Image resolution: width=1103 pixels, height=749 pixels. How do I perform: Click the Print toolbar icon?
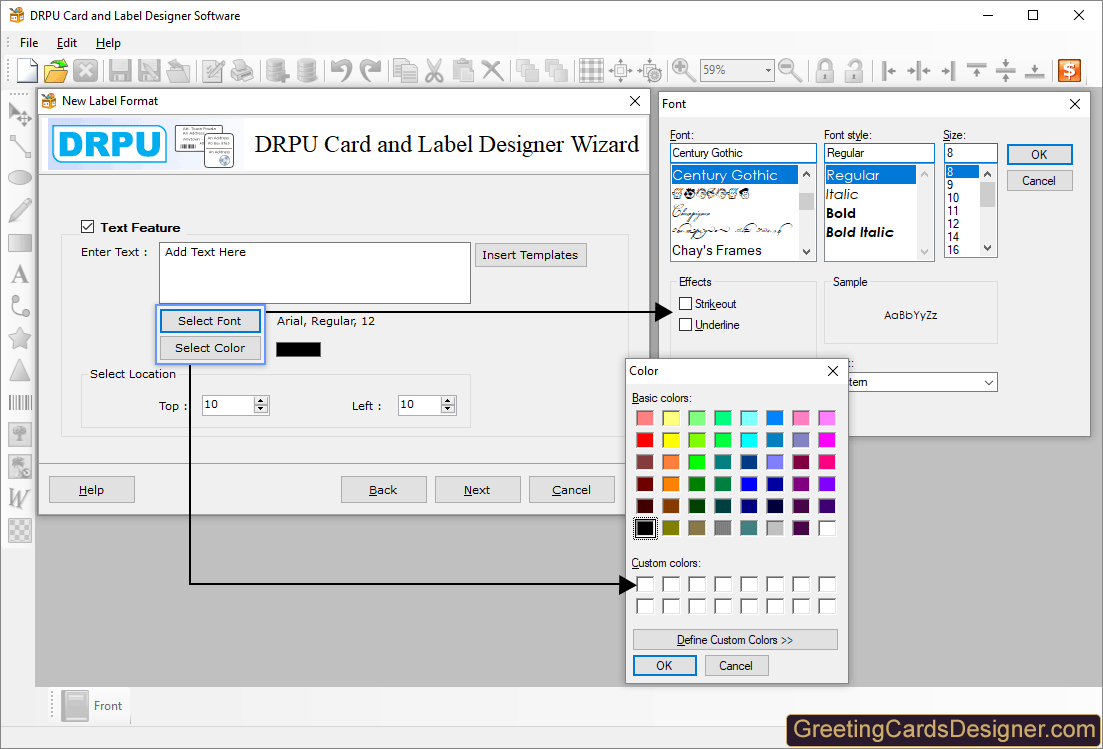242,70
